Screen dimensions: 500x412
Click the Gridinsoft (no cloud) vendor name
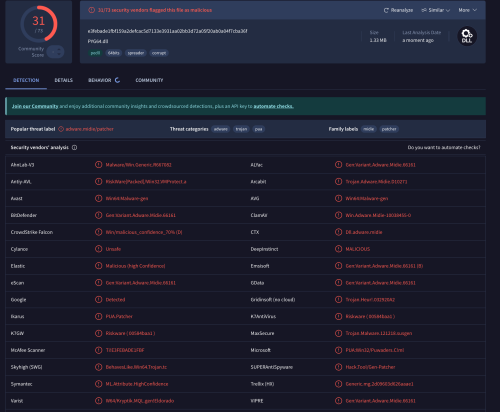(x=273, y=300)
